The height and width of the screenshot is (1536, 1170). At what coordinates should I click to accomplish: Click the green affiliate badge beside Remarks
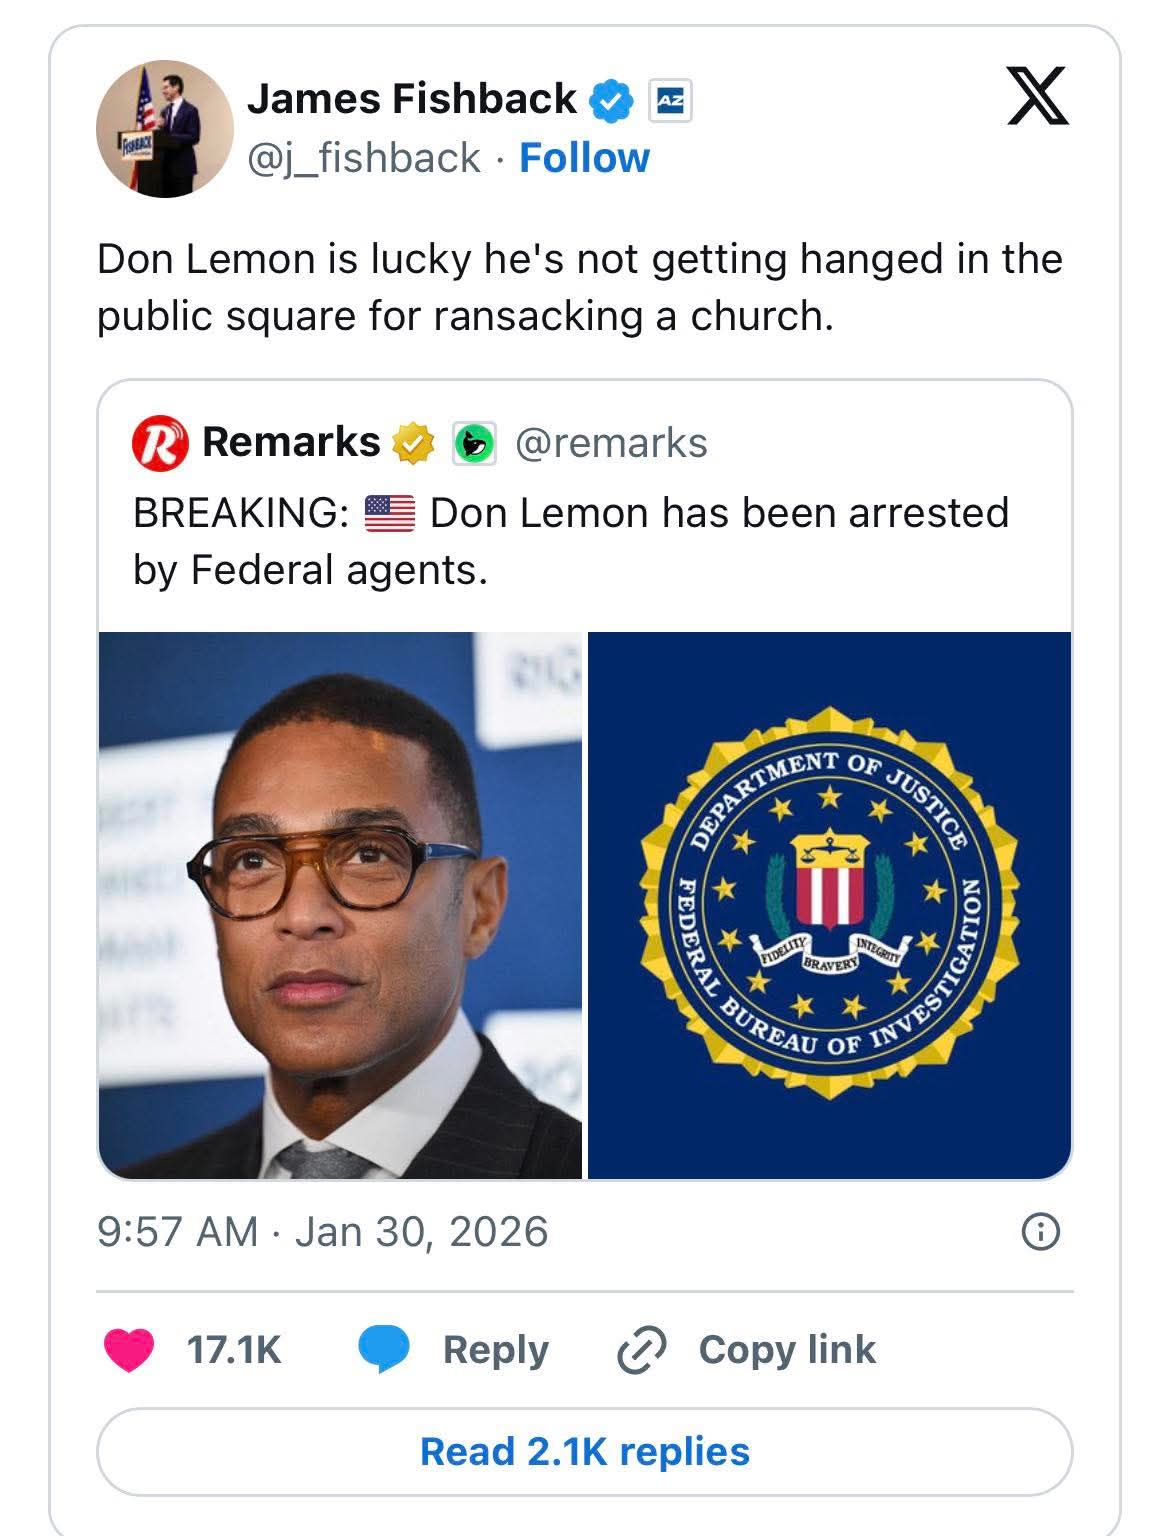coord(474,443)
